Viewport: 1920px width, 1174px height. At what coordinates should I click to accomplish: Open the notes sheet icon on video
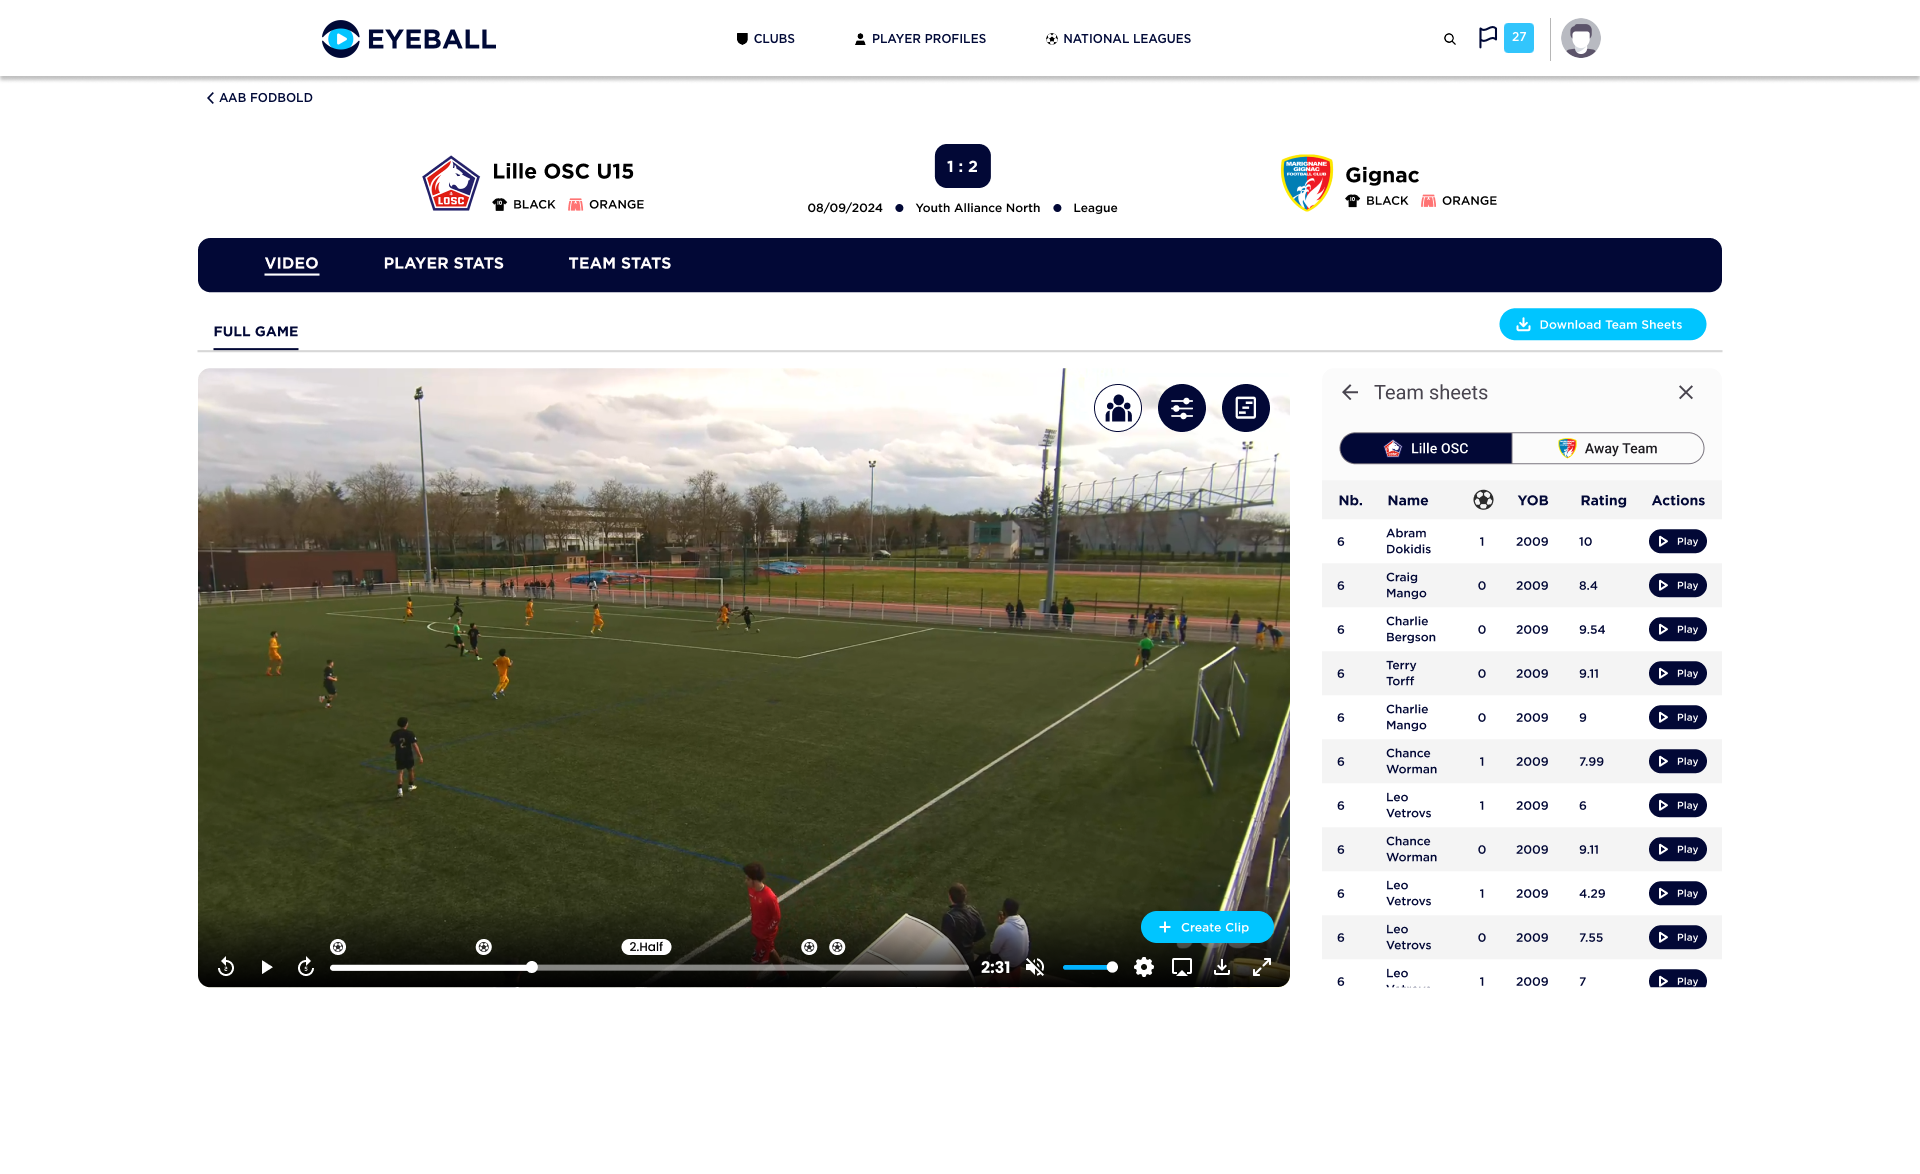(1246, 408)
